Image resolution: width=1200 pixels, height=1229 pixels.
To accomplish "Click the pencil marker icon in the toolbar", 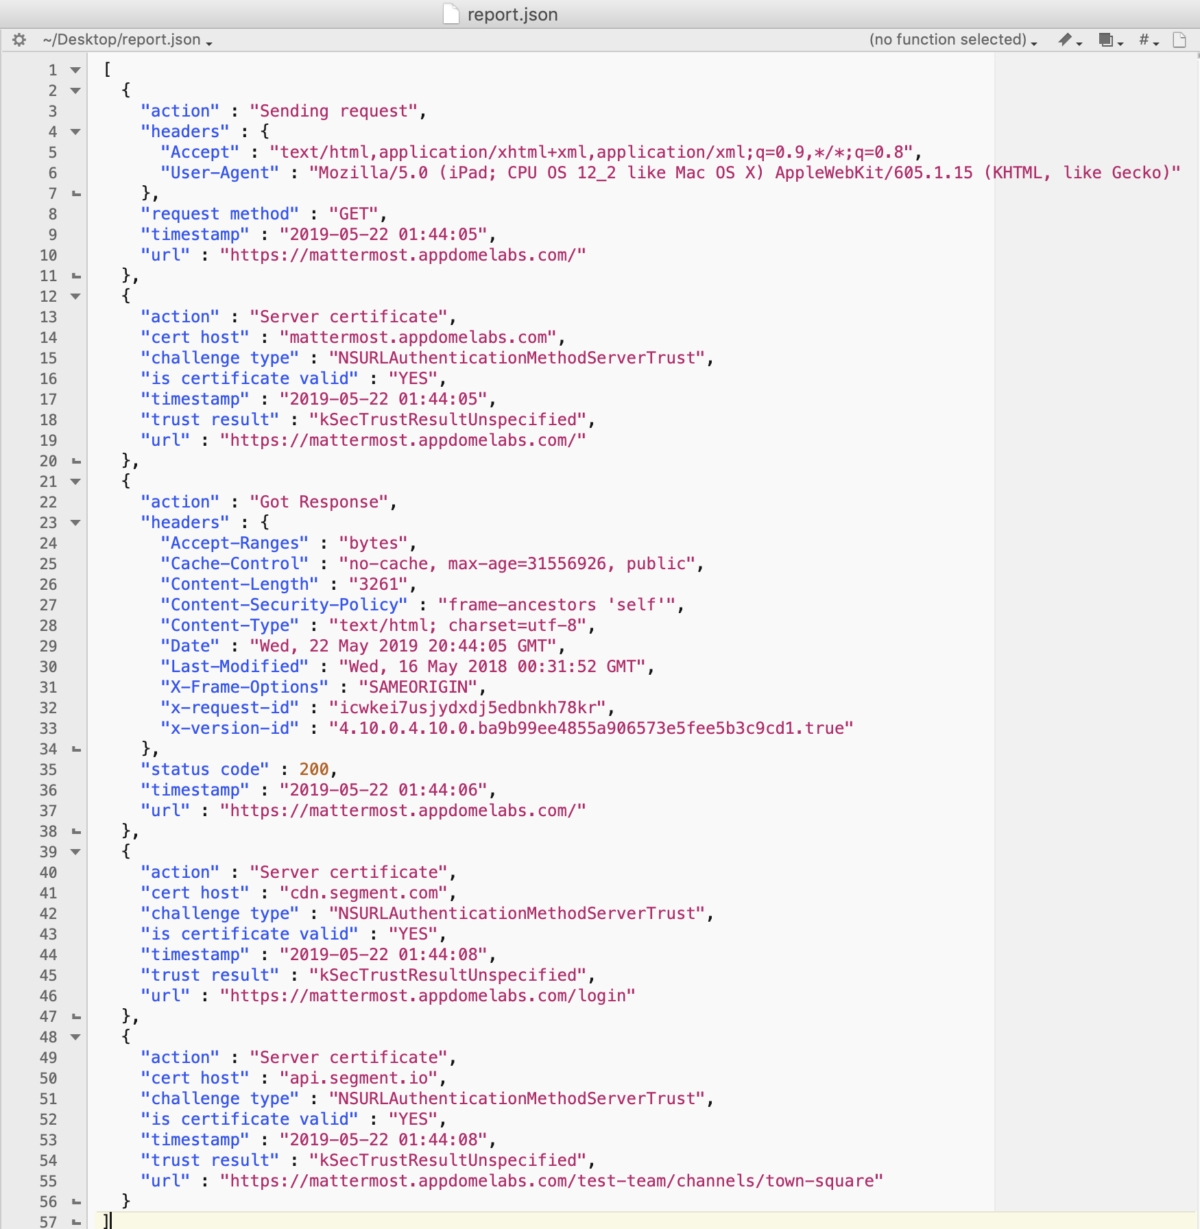I will [1064, 39].
